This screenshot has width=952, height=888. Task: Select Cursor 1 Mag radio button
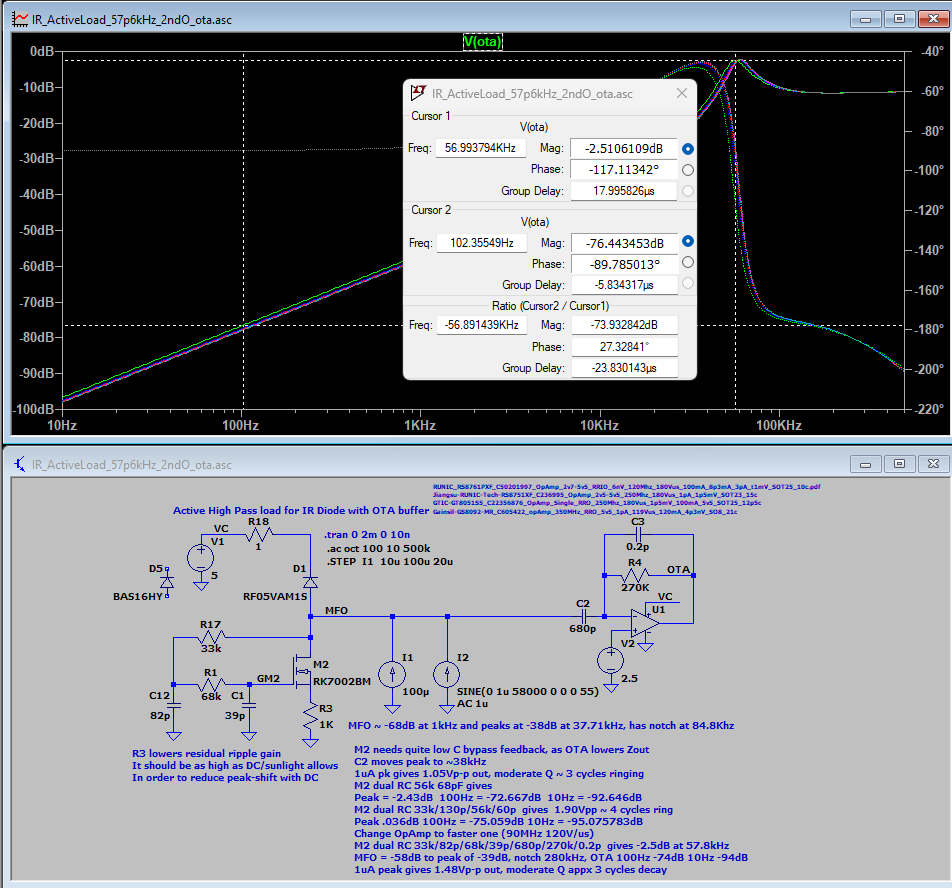tap(688, 149)
